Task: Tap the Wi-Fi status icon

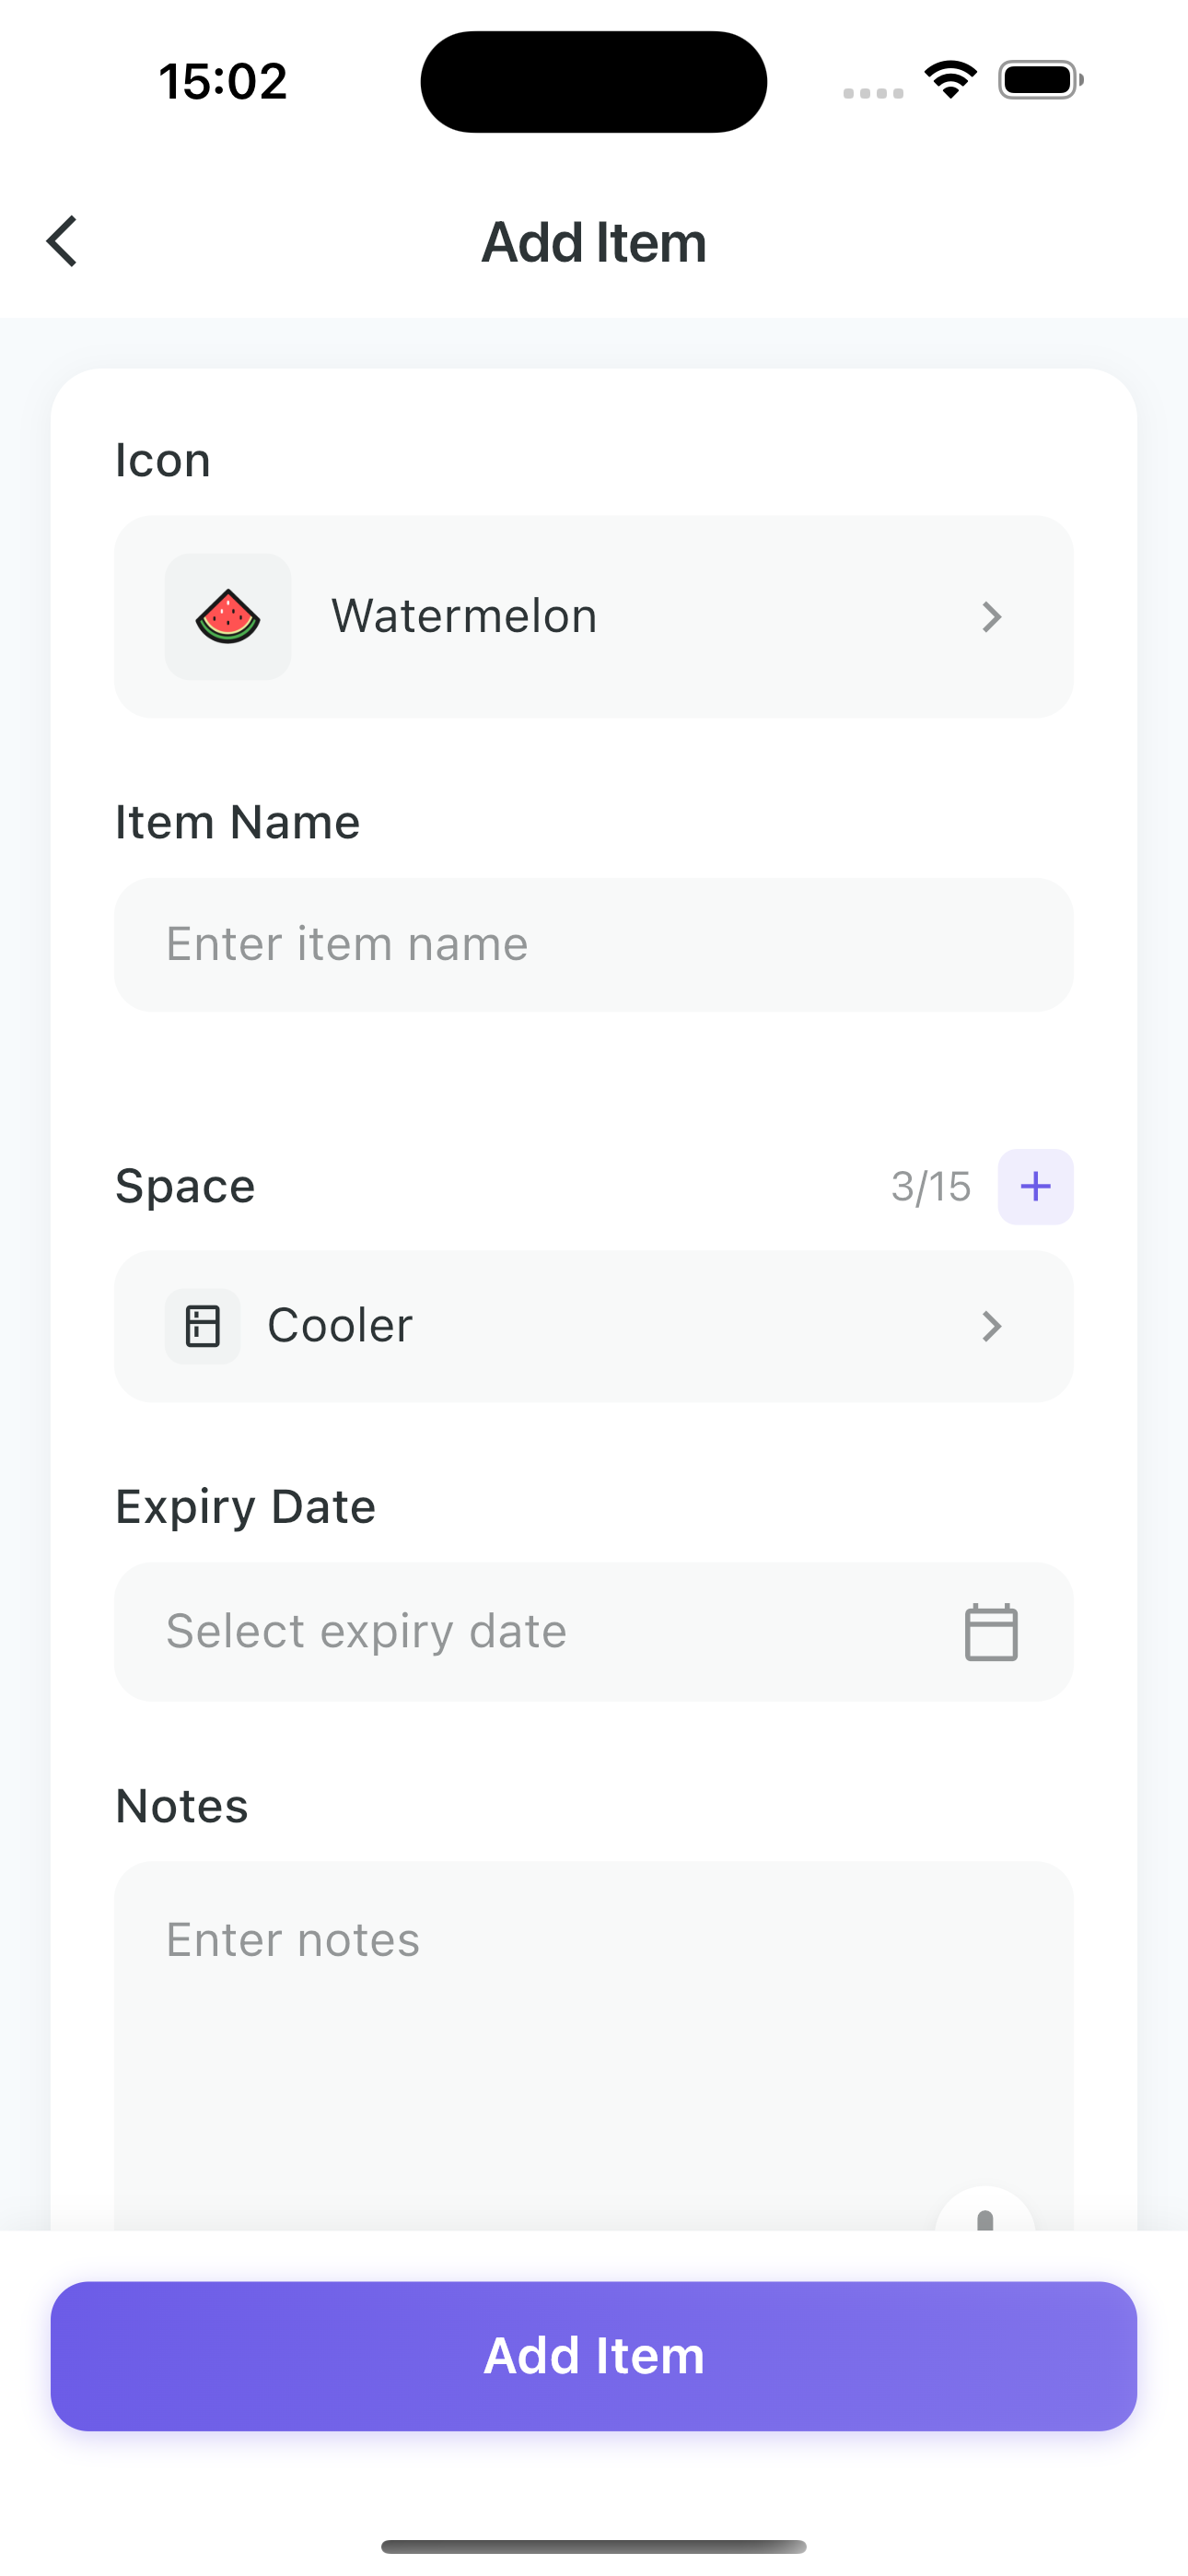Action: [950, 80]
